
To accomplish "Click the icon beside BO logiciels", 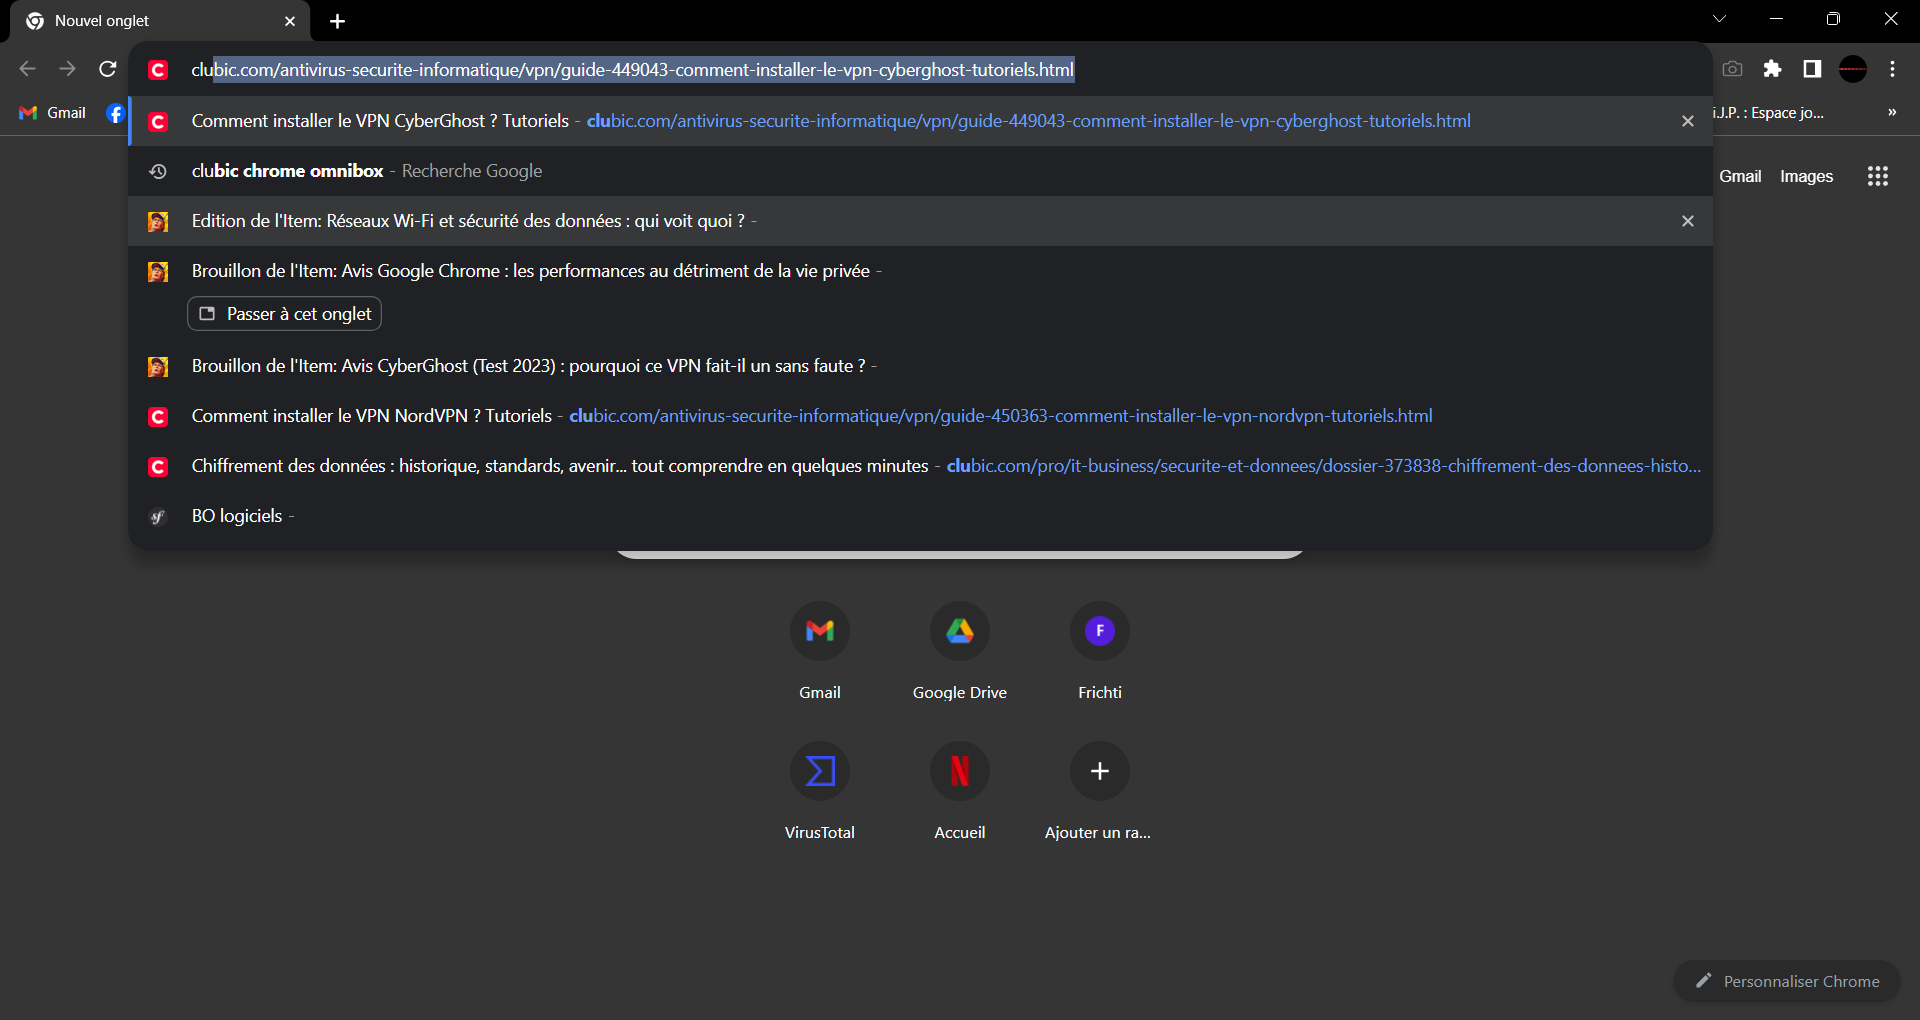I will (x=158, y=516).
